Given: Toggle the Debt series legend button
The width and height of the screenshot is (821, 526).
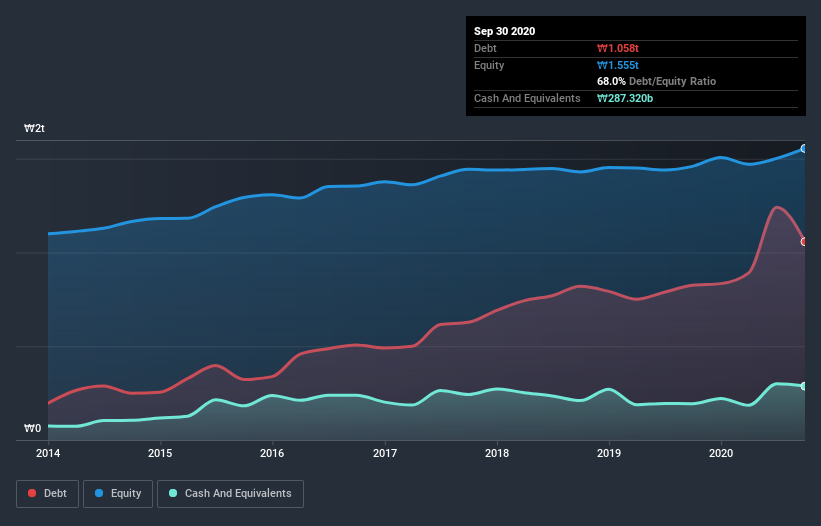Looking at the screenshot, I should click(x=47, y=494).
